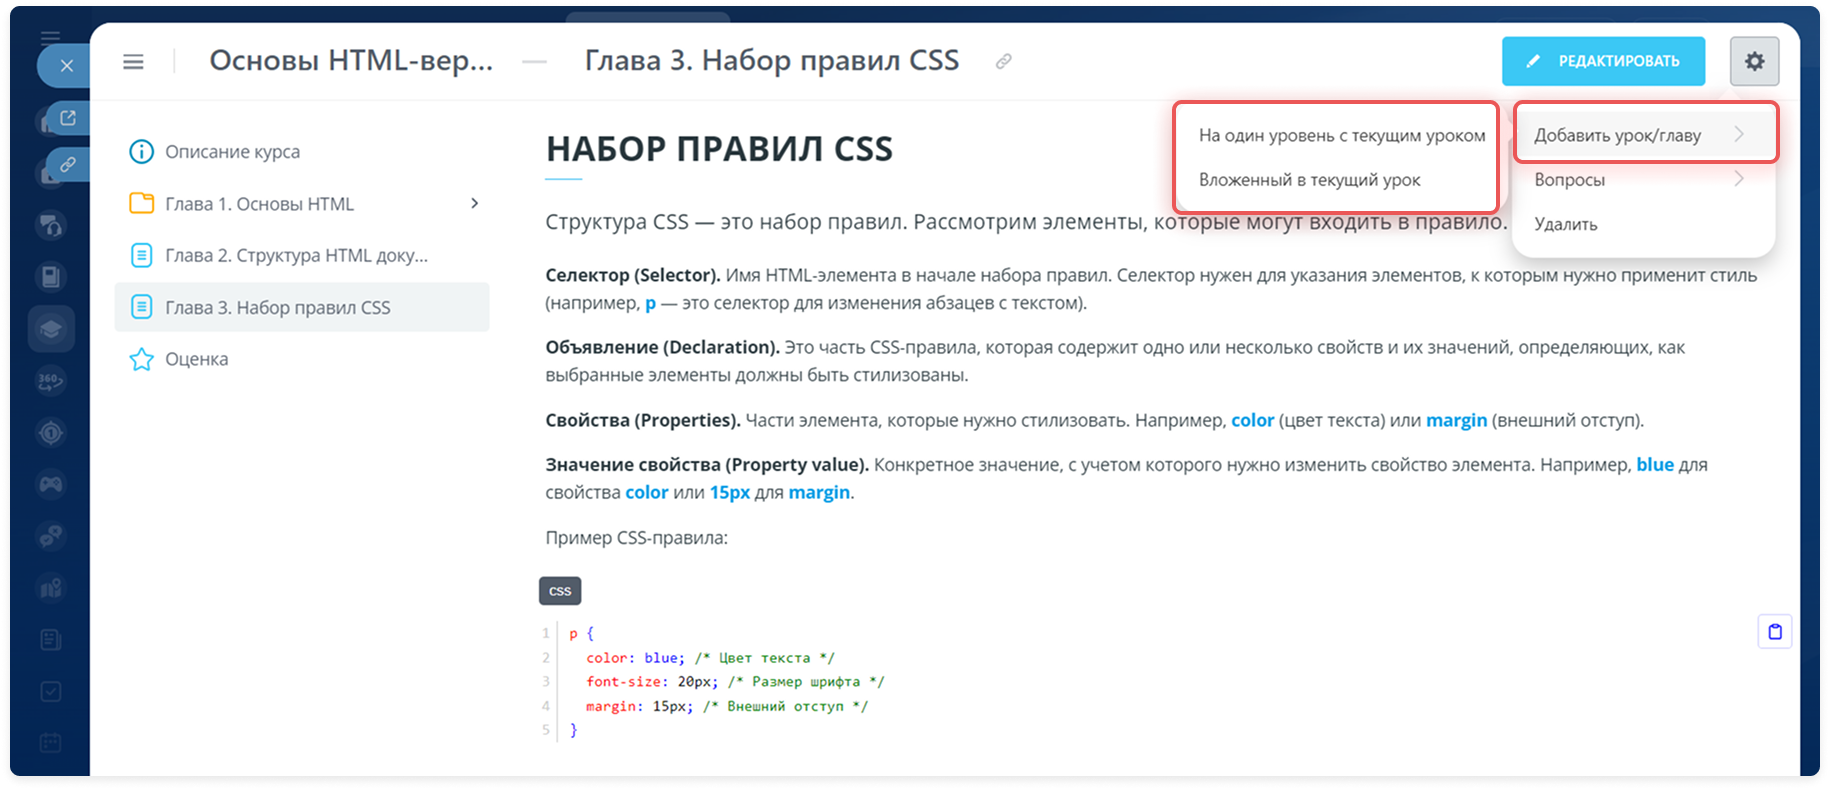Viewport: 1830px width, 790px height.
Task: Open the headset support icon in sidebar
Action: 51,226
